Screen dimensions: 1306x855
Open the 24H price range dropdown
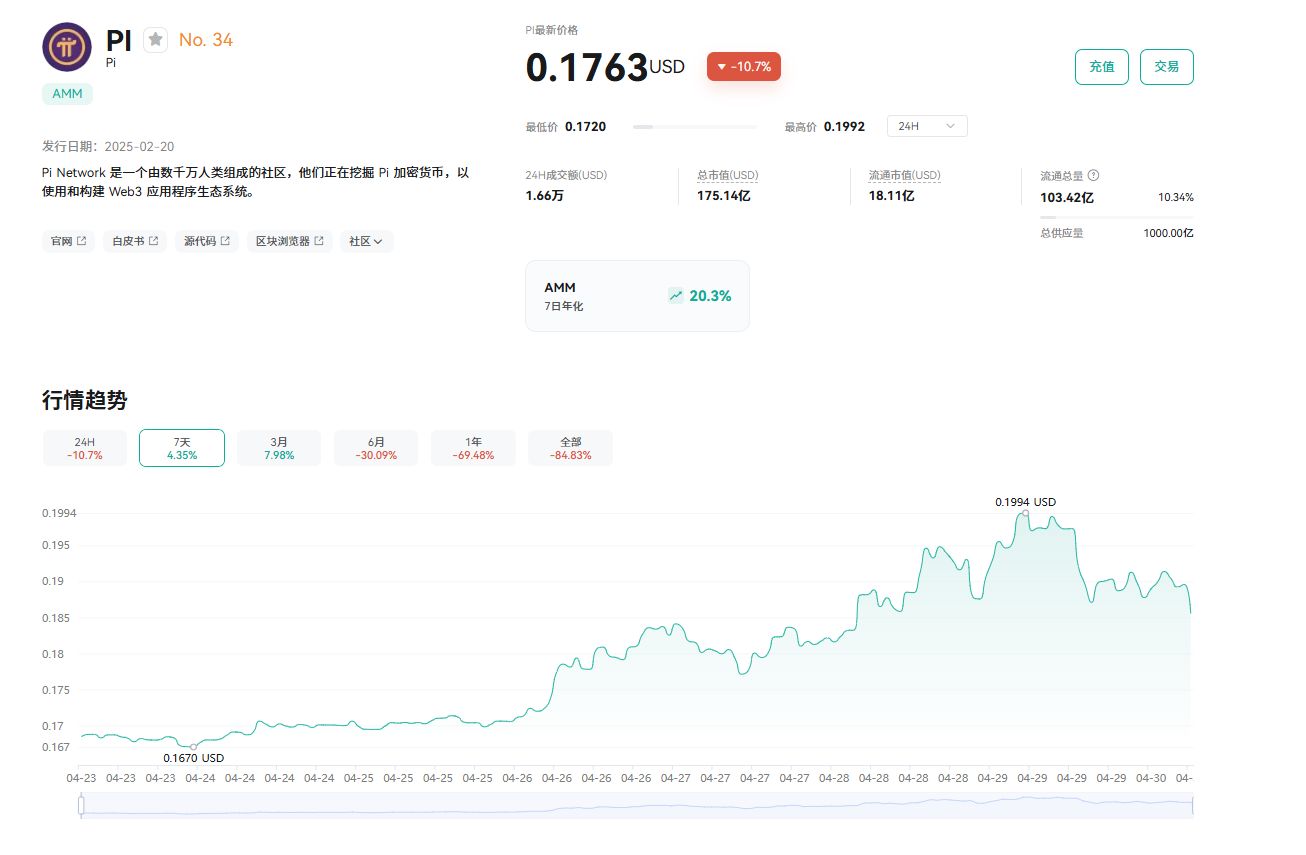927,126
